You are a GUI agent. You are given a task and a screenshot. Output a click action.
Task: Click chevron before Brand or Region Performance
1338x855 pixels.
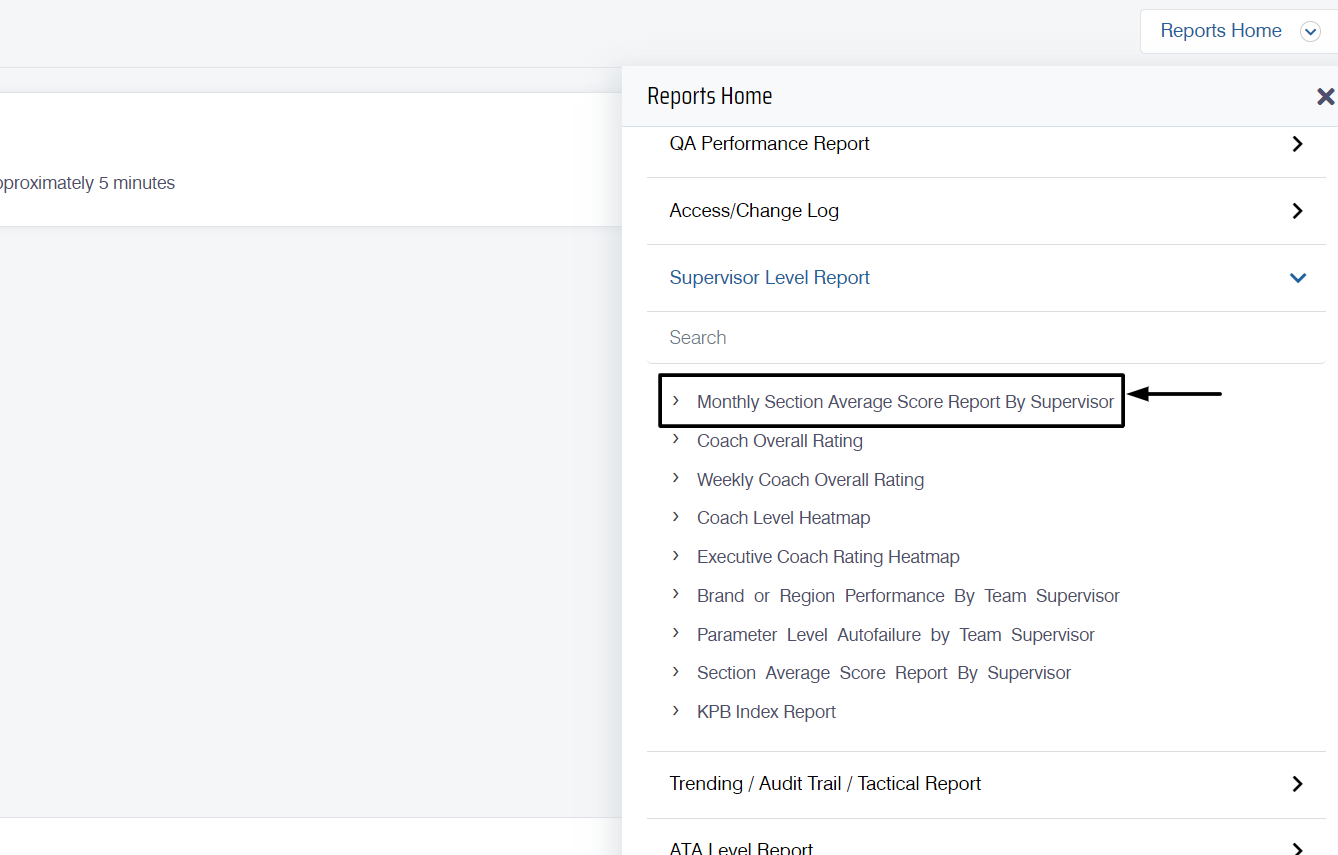[x=676, y=594]
